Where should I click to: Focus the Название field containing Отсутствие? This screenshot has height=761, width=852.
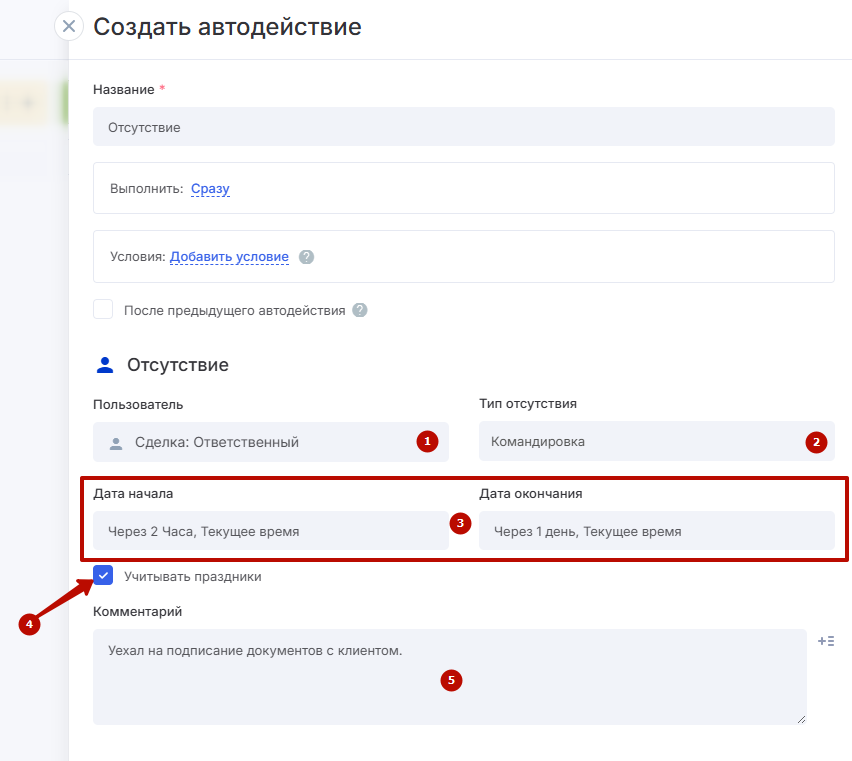click(463, 127)
